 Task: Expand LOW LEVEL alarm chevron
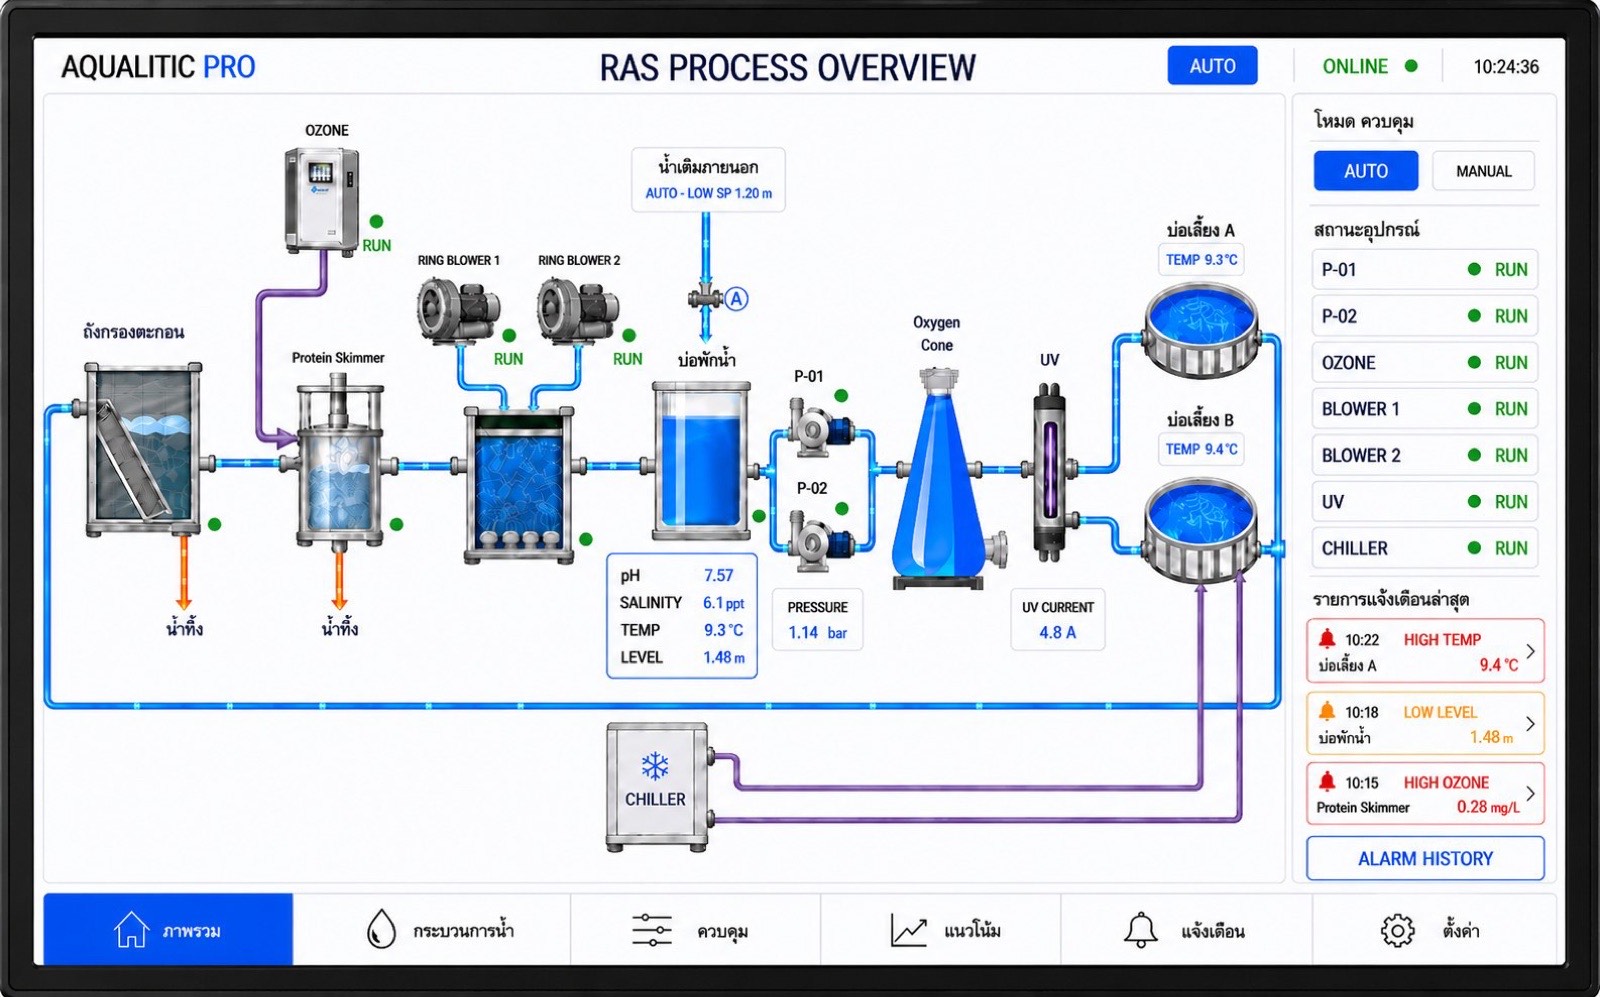pyautogui.click(x=1530, y=723)
